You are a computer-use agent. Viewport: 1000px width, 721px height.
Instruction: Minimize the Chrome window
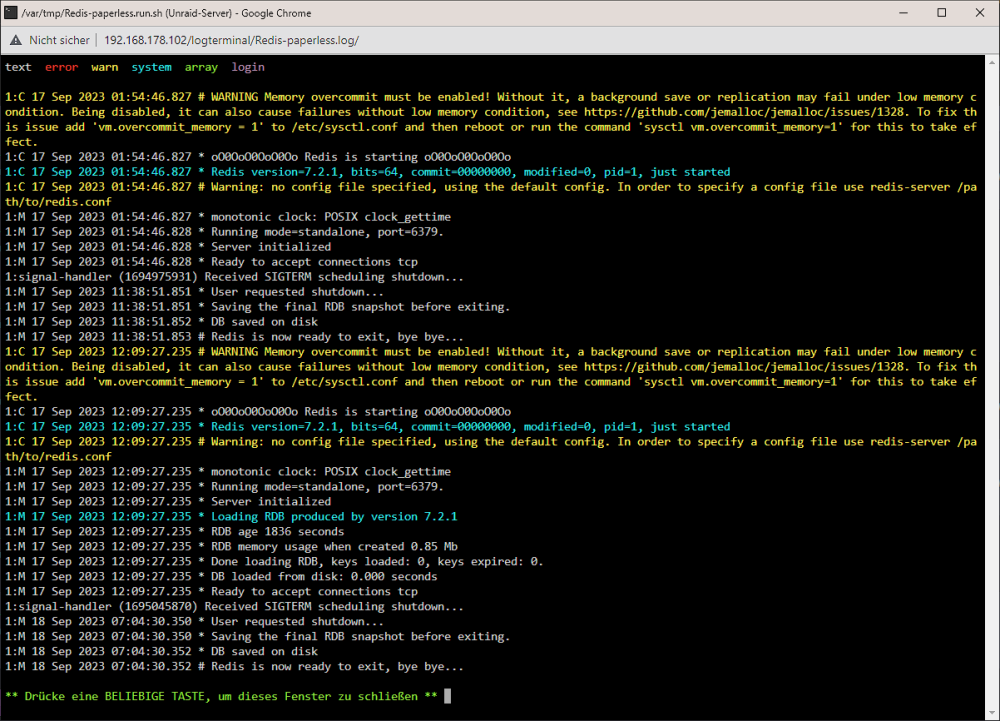point(903,13)
